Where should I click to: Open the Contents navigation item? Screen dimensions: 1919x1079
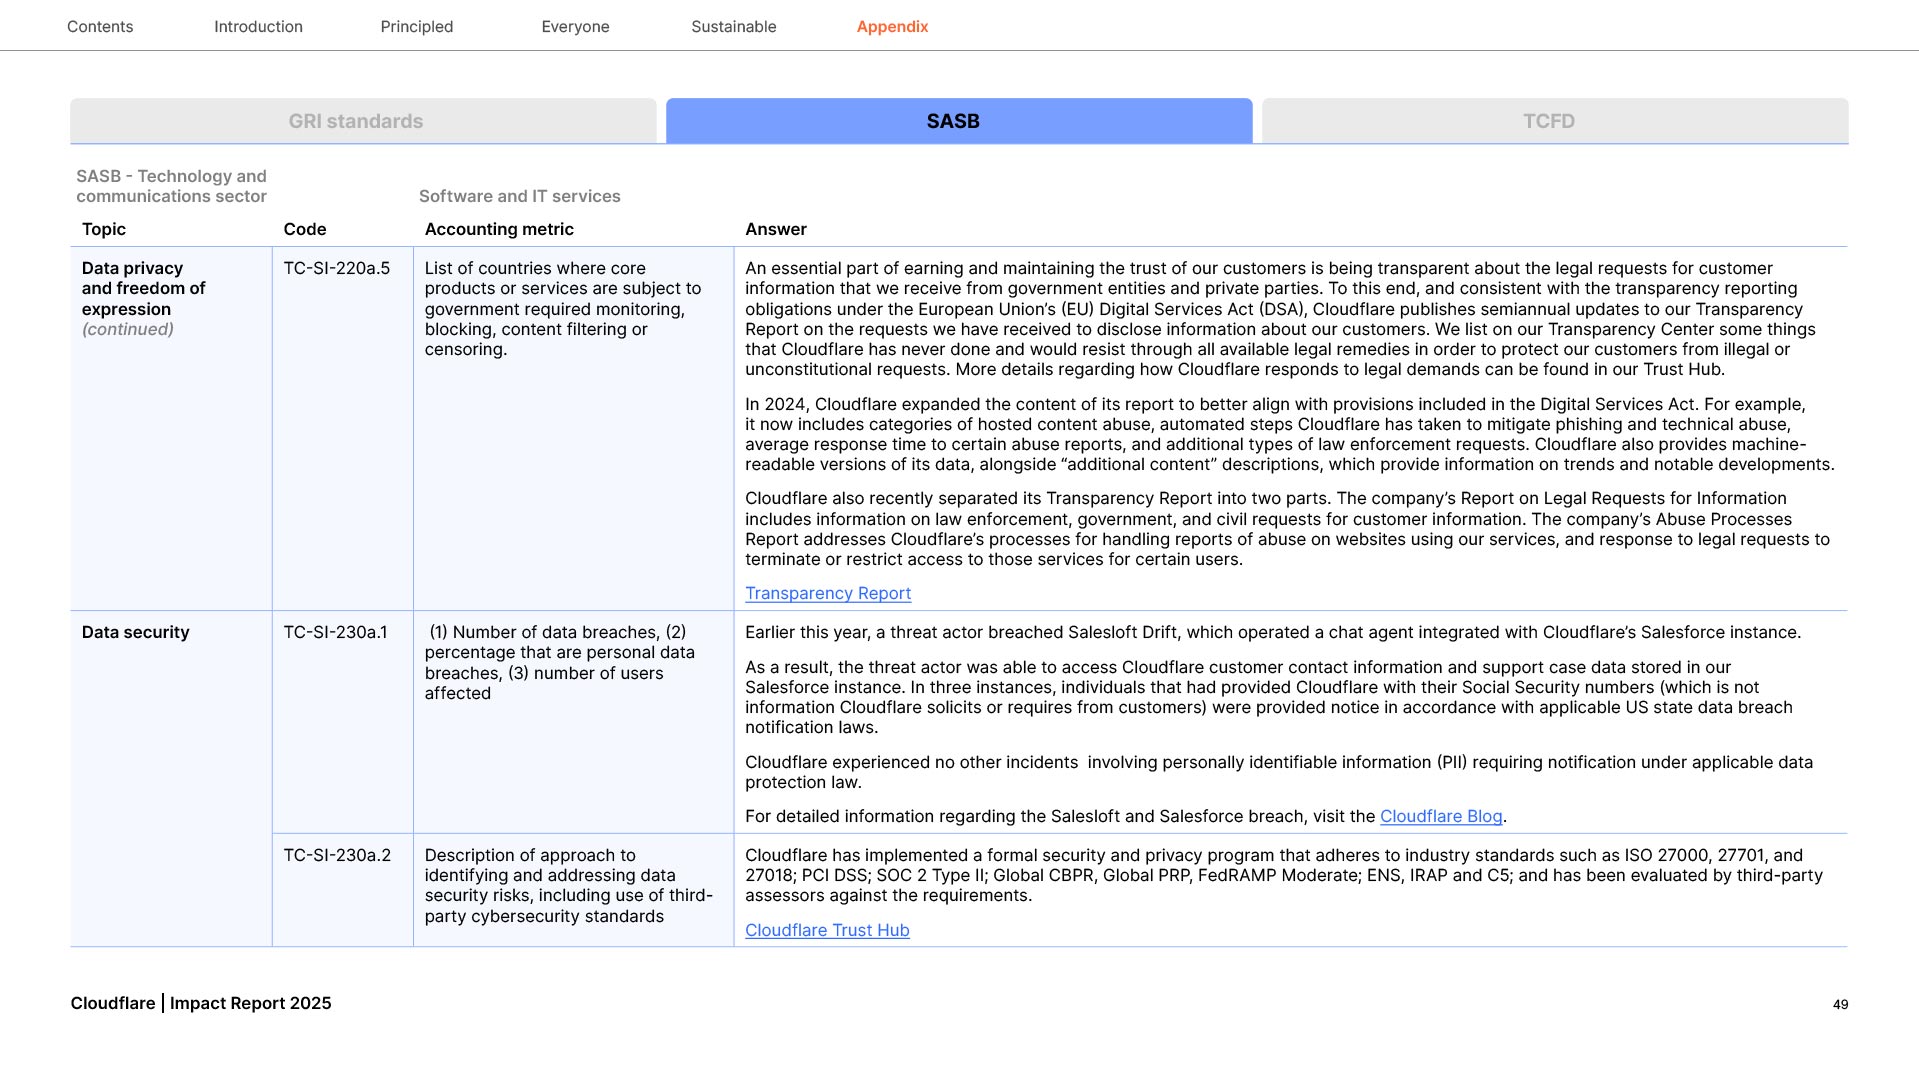100,27
